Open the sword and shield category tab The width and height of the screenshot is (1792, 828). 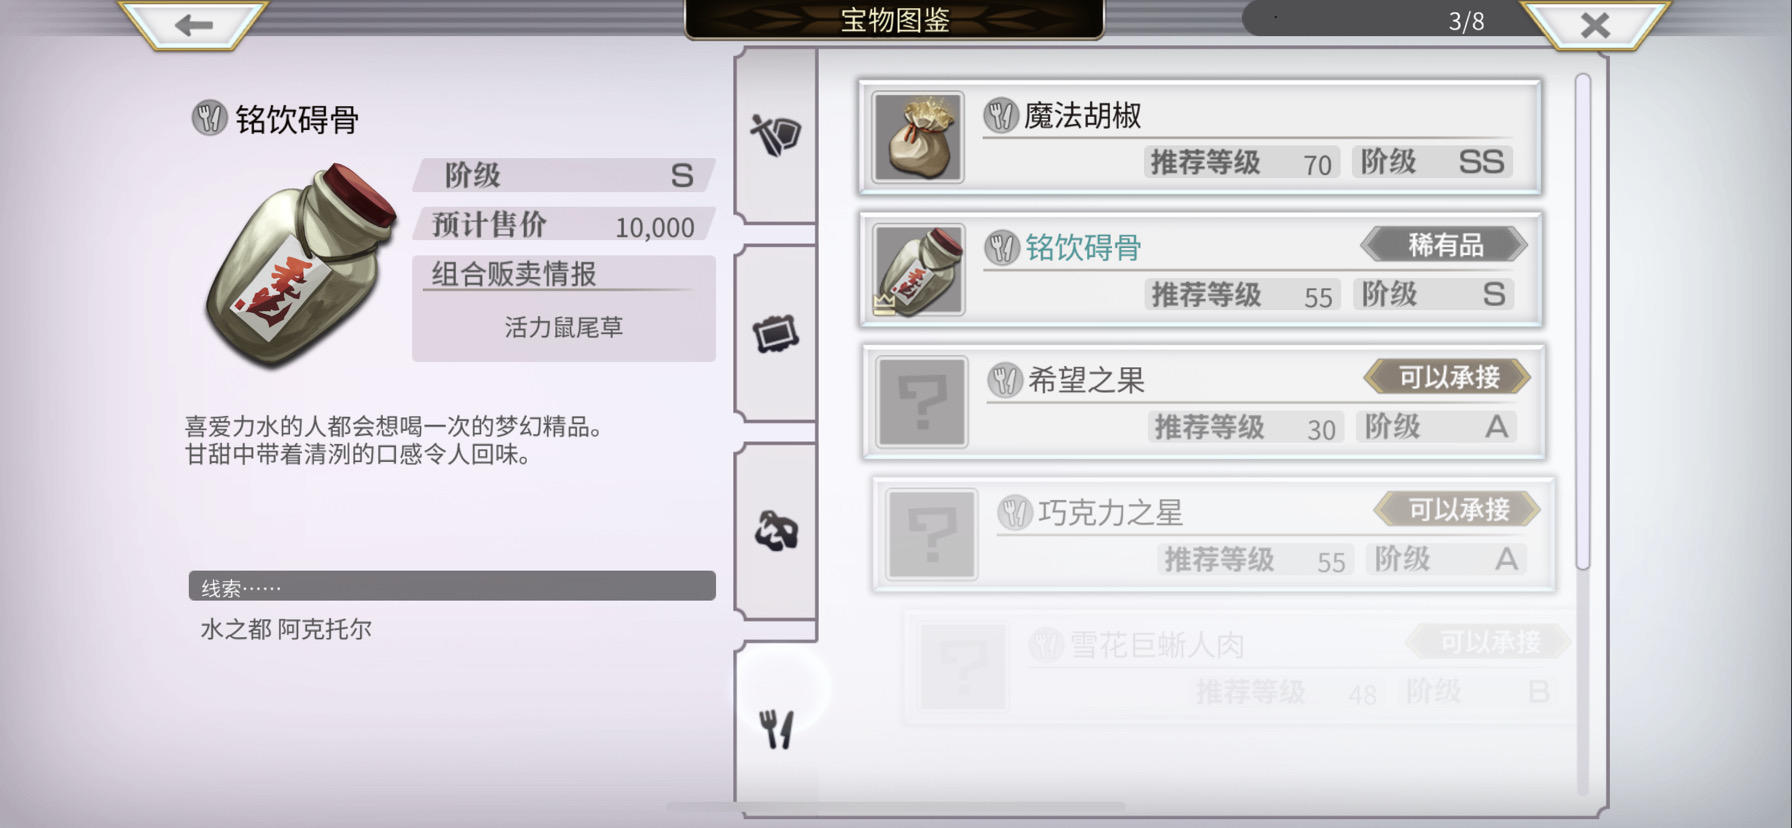[x=776, y=134]
